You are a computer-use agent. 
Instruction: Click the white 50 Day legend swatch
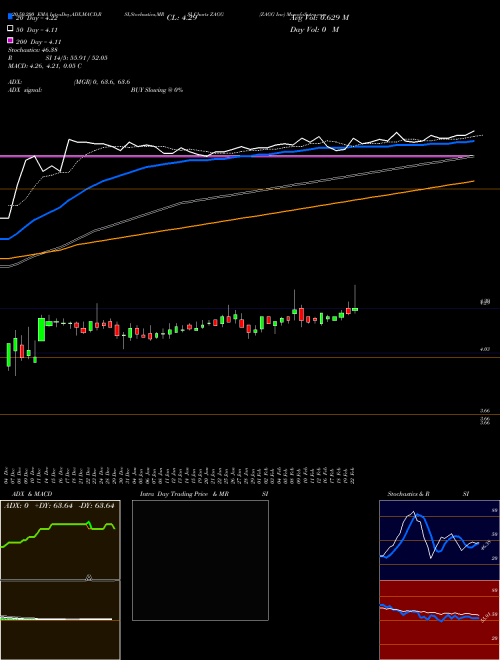coord(11,29)
